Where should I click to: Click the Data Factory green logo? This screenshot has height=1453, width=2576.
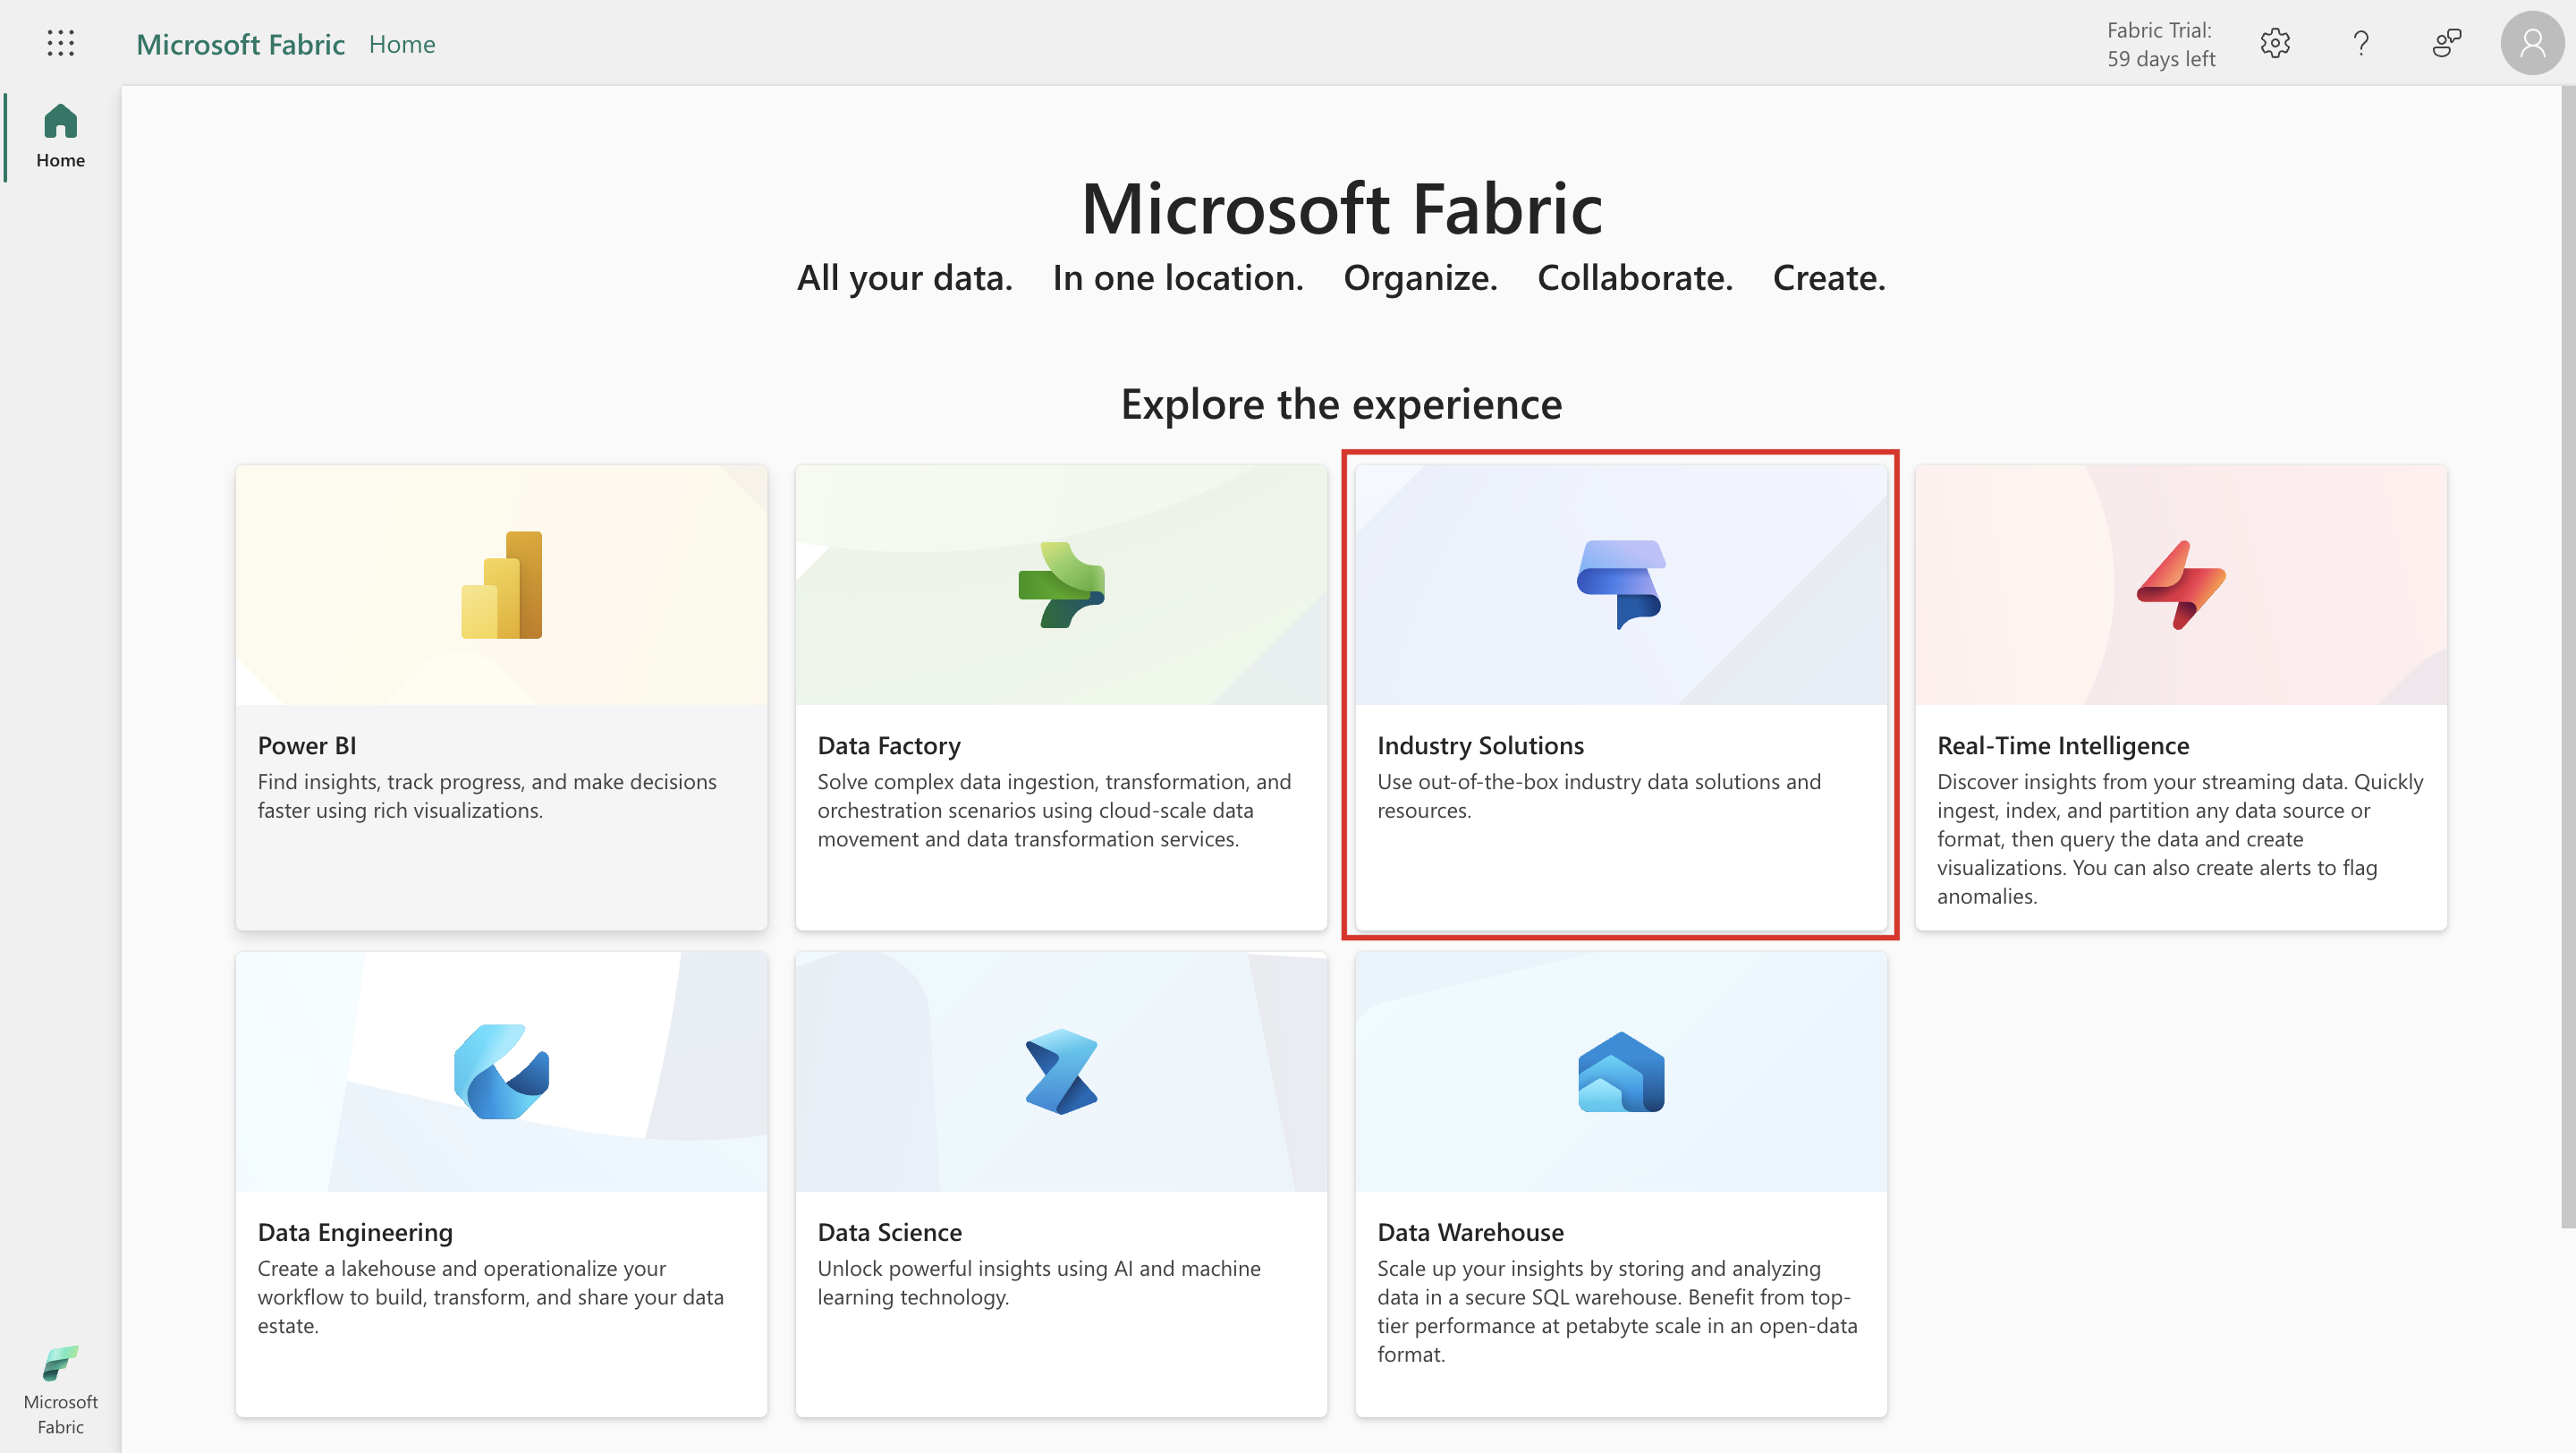pos(1061,585)
